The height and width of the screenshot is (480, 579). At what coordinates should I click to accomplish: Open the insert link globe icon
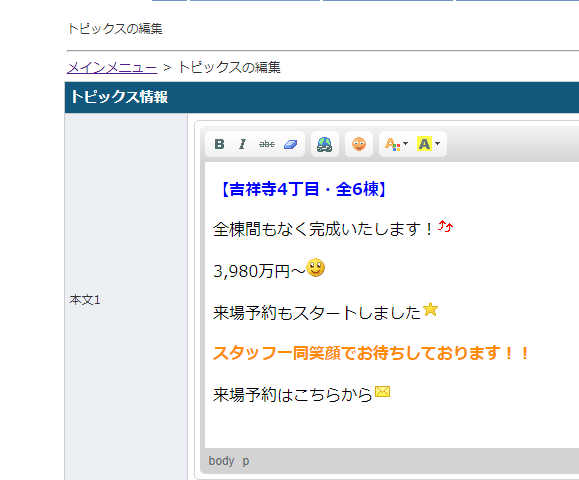(x=325, y=144)
